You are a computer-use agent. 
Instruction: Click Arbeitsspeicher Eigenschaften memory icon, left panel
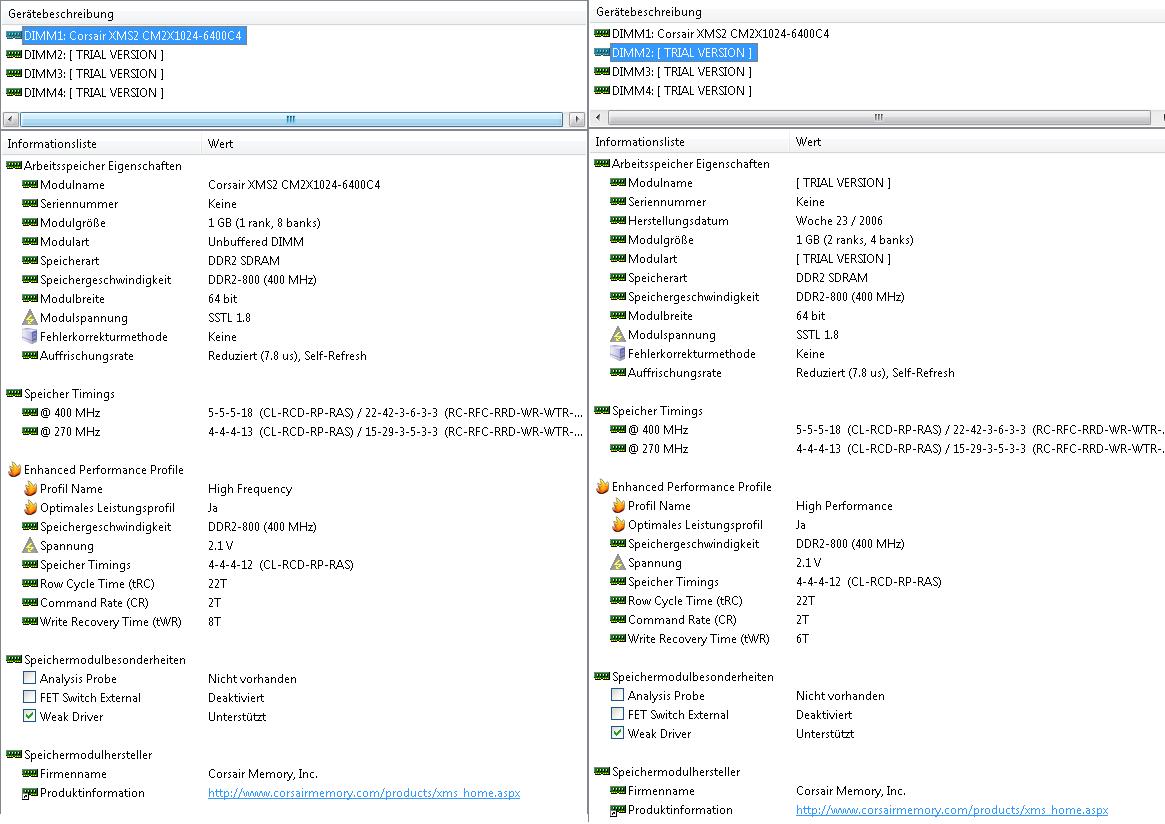[x=14, y=166]
